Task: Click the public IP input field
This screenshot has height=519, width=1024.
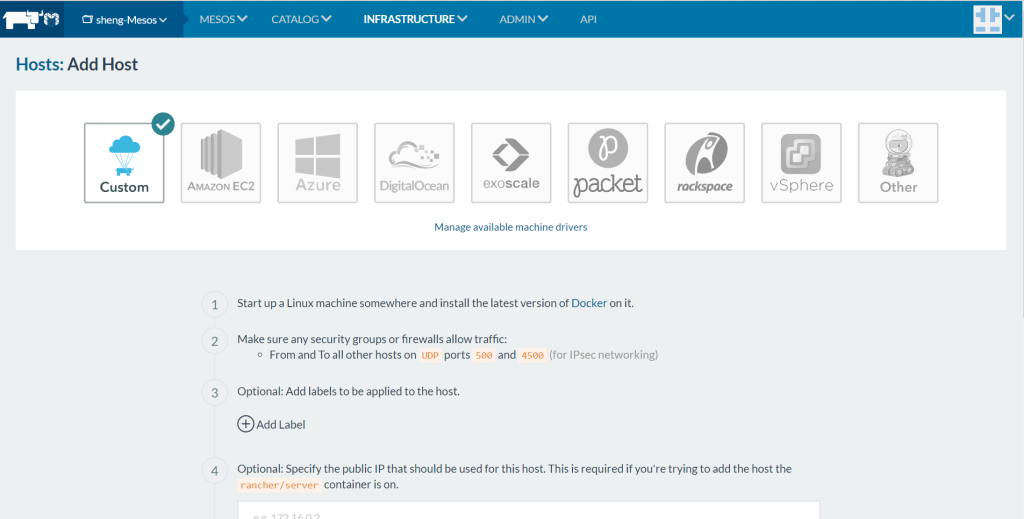Action: point(528,510)
